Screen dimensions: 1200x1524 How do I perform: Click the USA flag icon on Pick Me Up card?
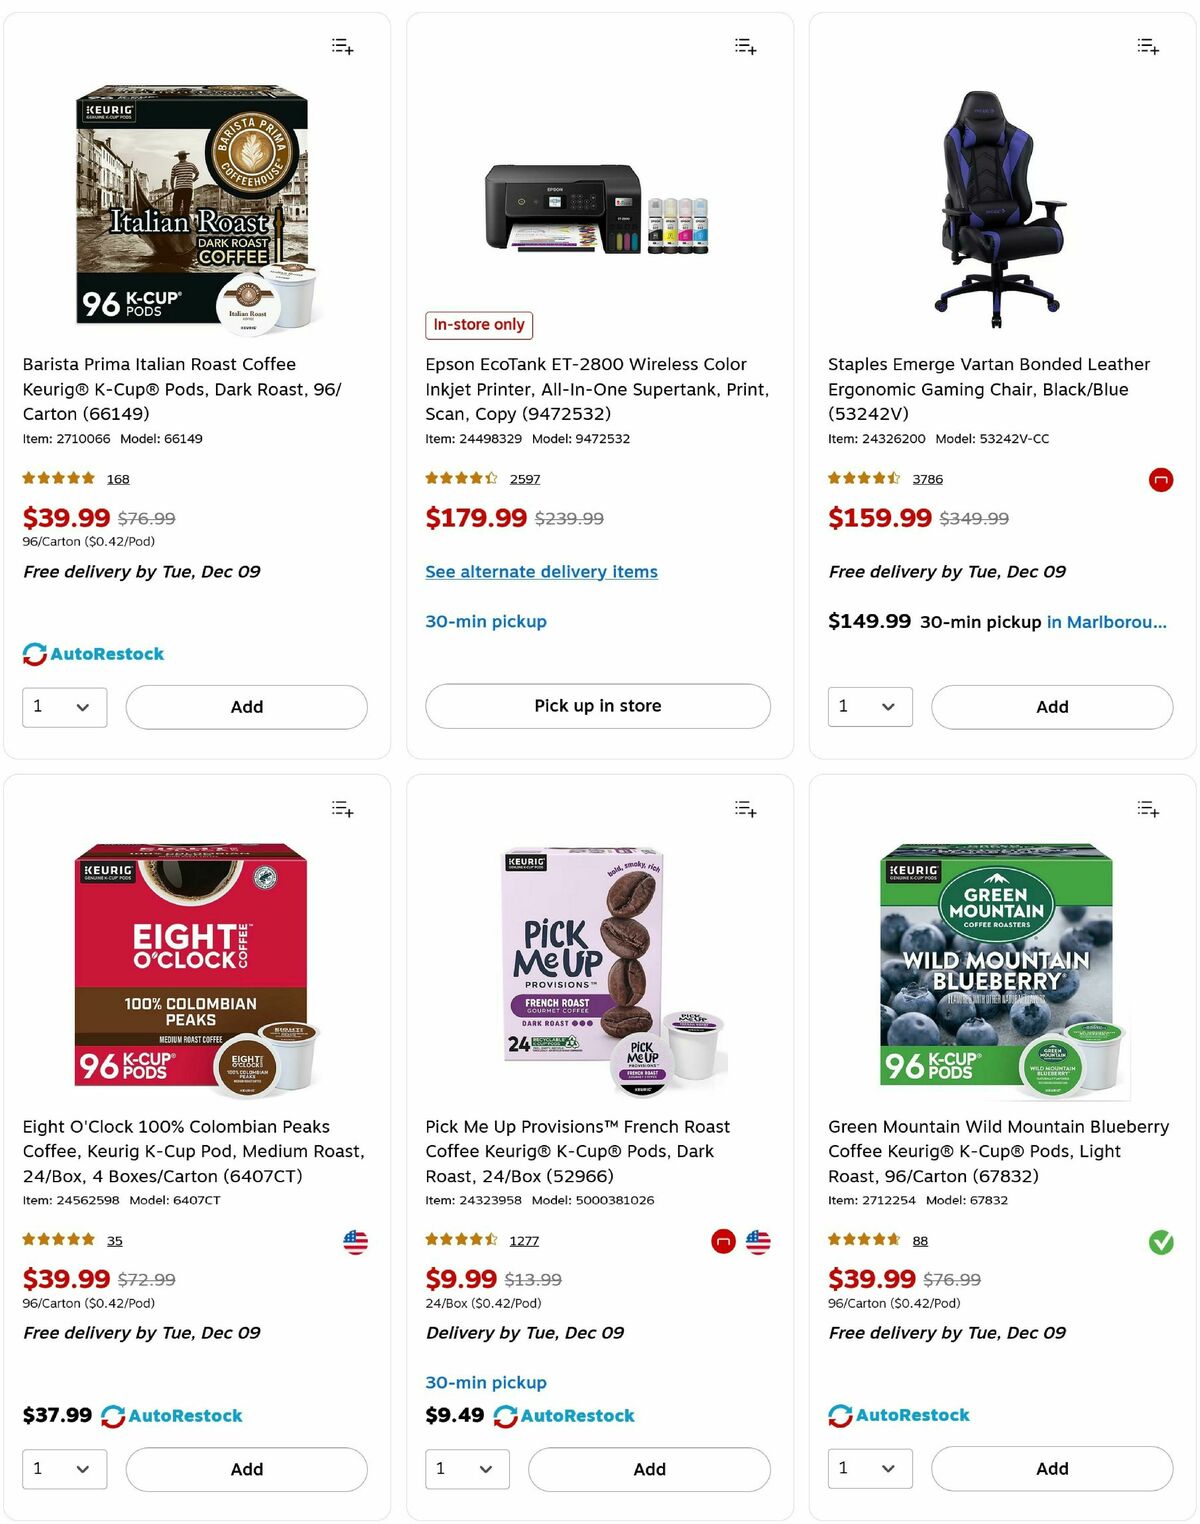[758, 1242]
